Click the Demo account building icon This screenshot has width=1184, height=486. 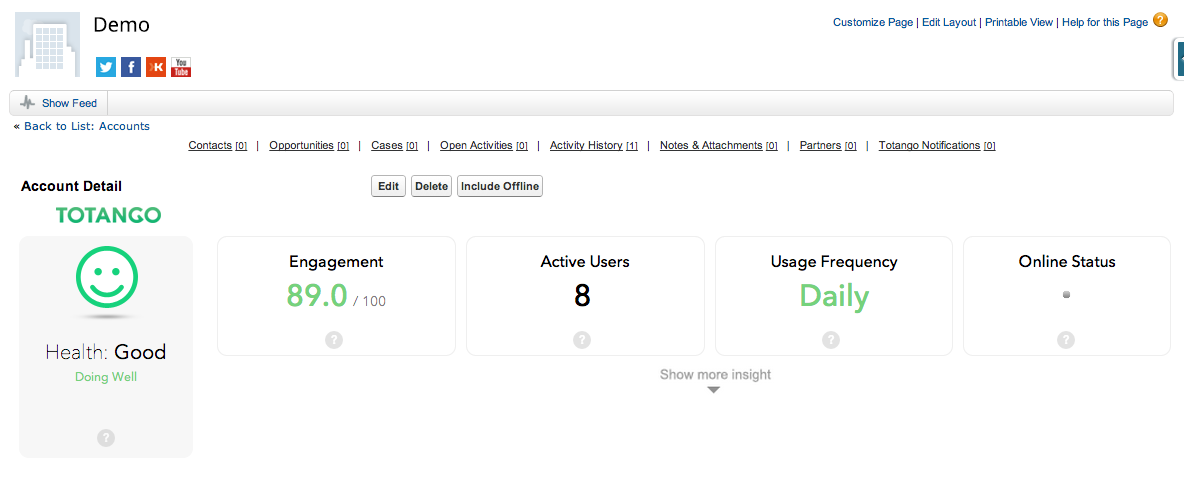(x=48, y=45)
